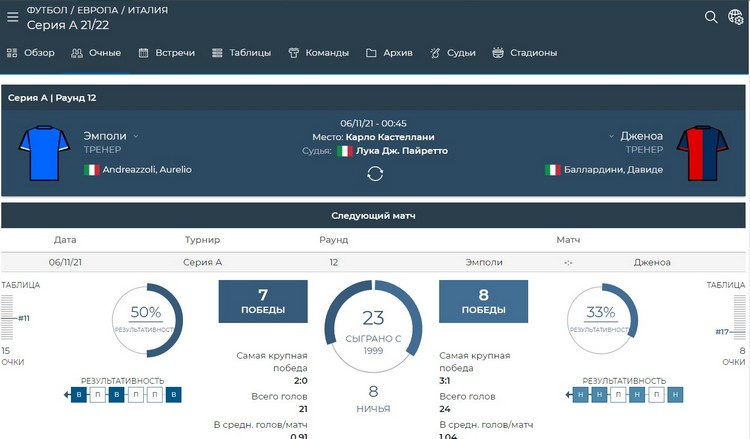Click Italian flag beside Andreazzoli
Image resolution: width=750 pixels, height=439 pixels.
[x=92, y=170]
